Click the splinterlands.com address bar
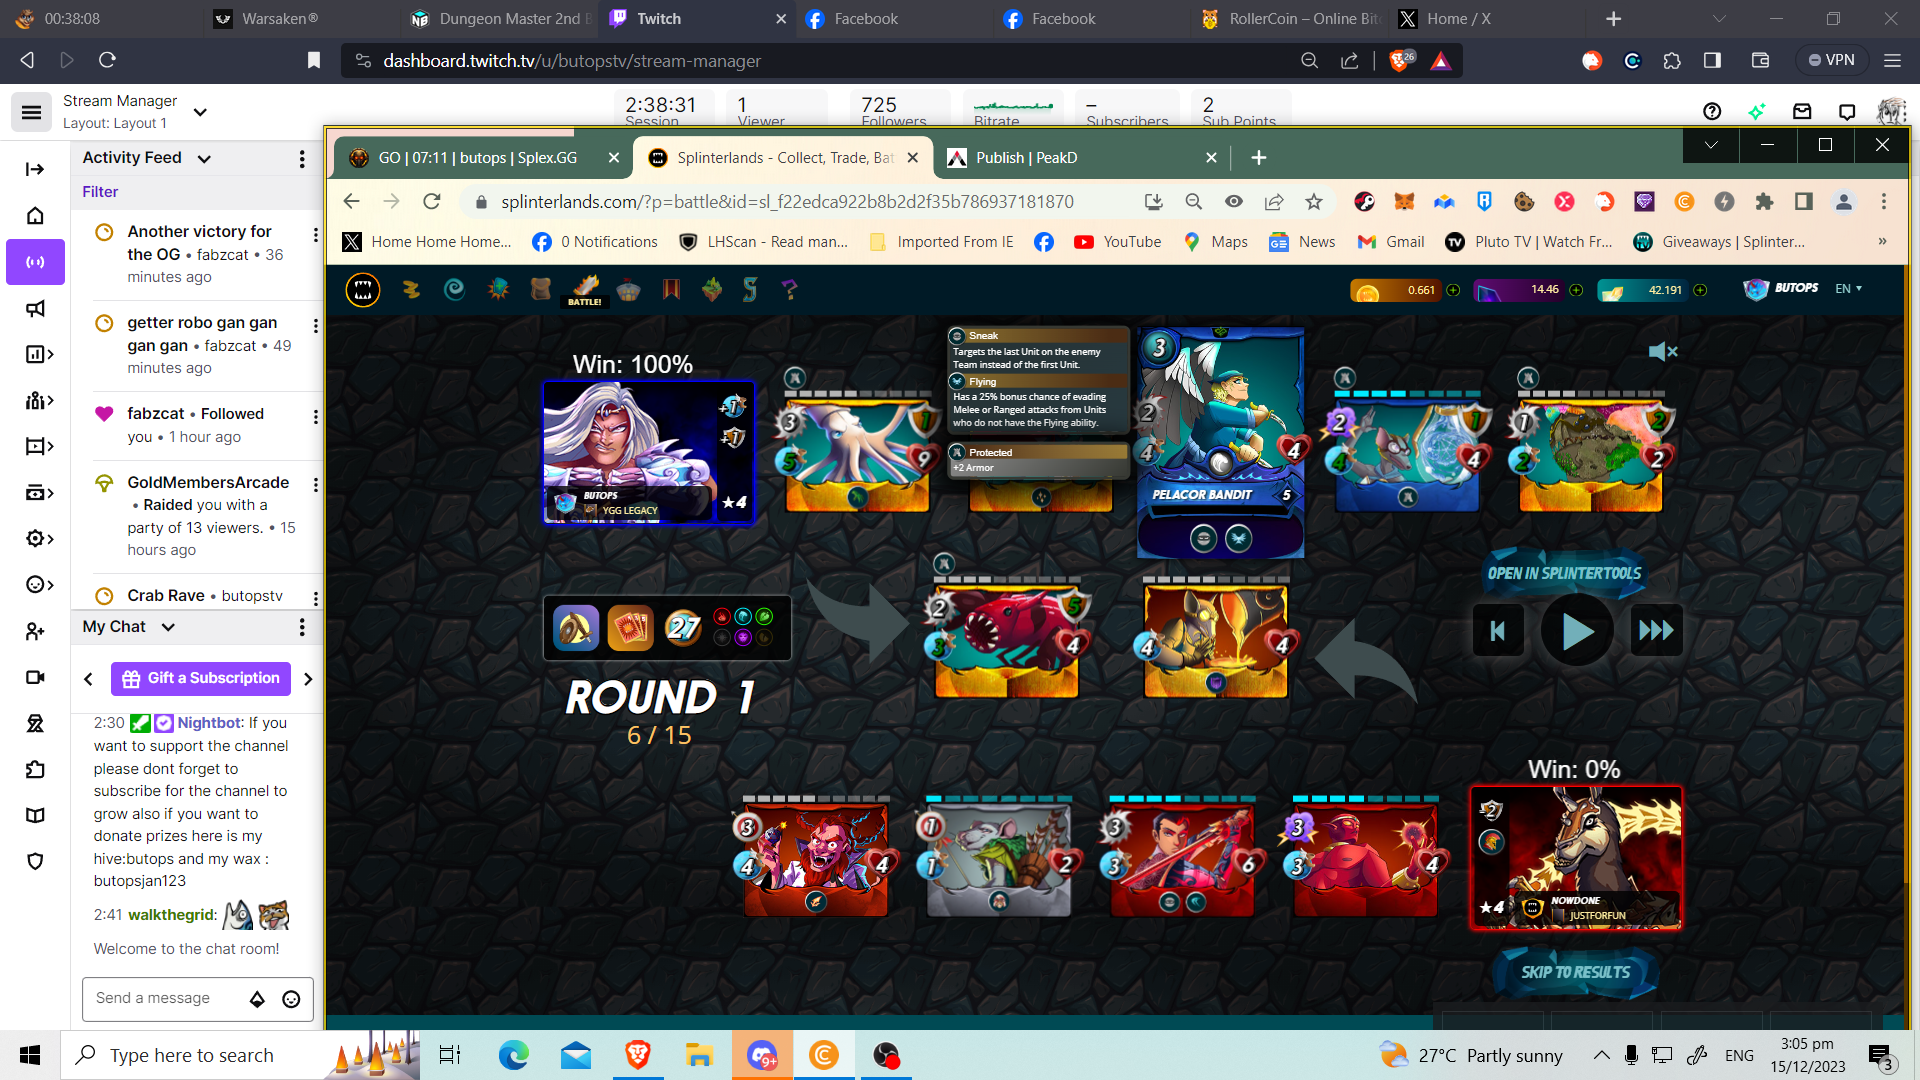 click(x=787, y=202)
